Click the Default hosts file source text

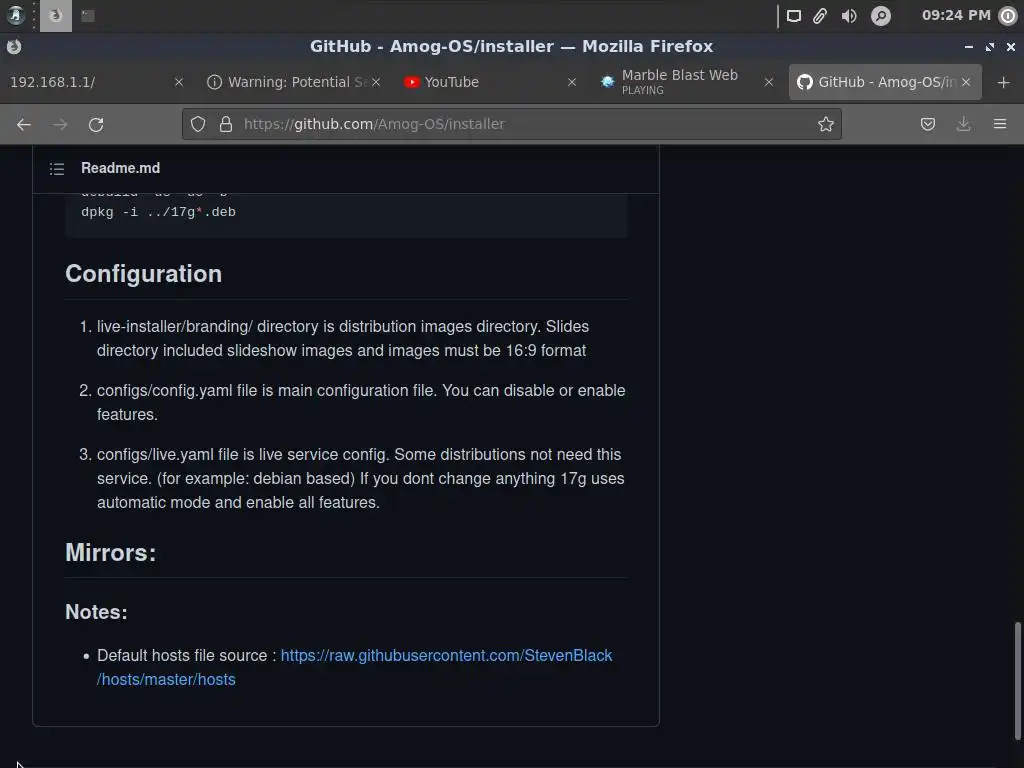click(187, 656)
